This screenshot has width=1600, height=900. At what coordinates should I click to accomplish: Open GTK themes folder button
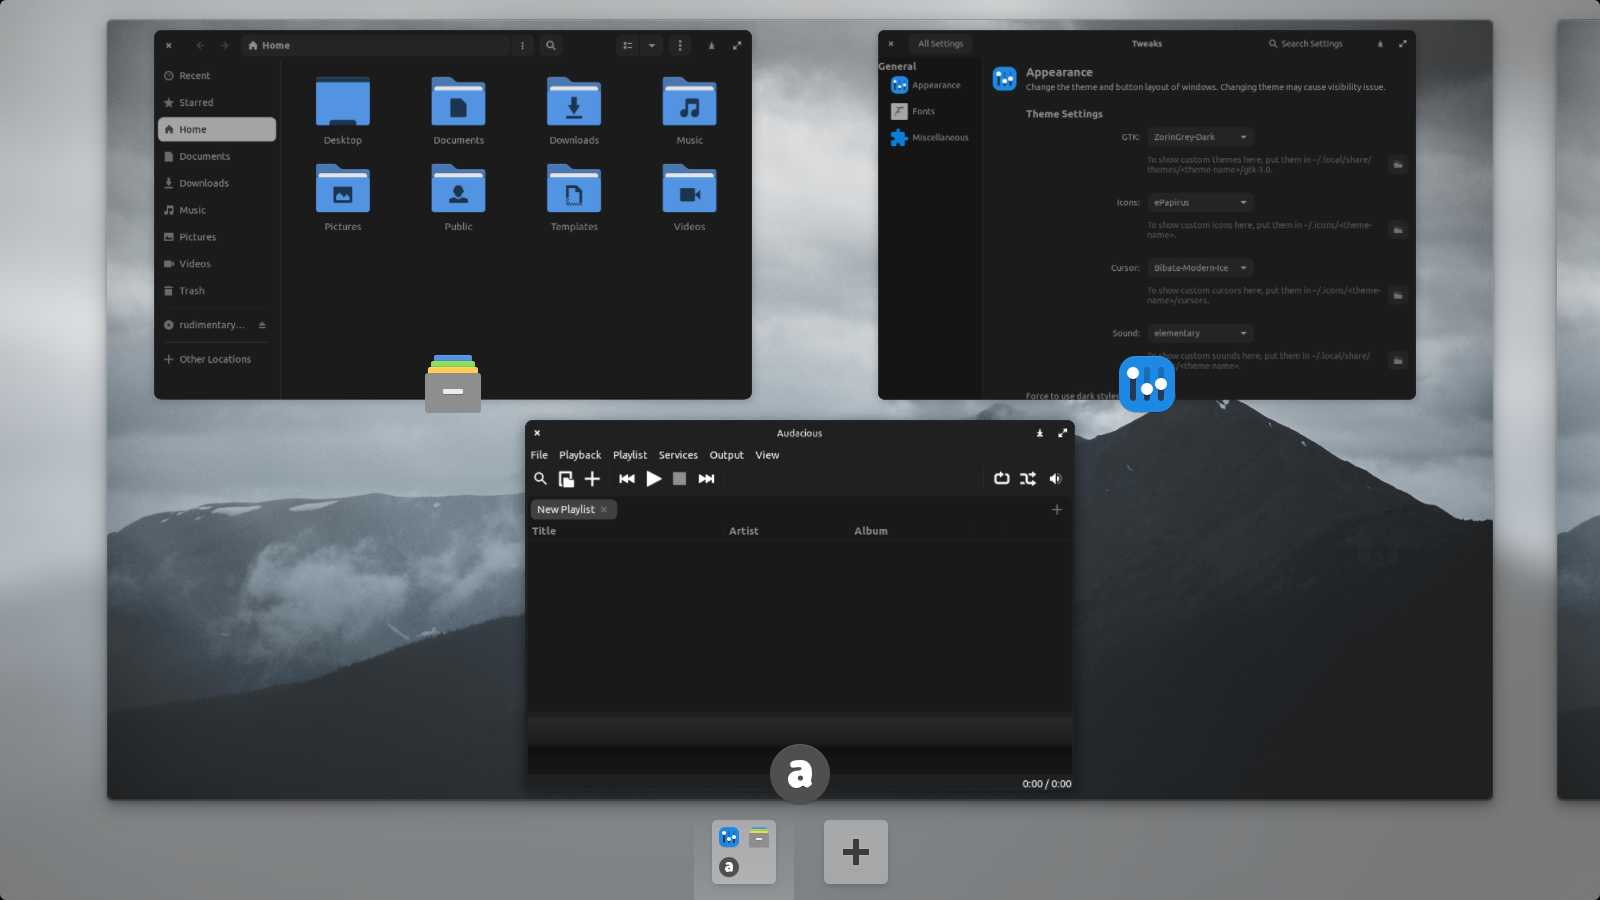tap(1398, 165)
